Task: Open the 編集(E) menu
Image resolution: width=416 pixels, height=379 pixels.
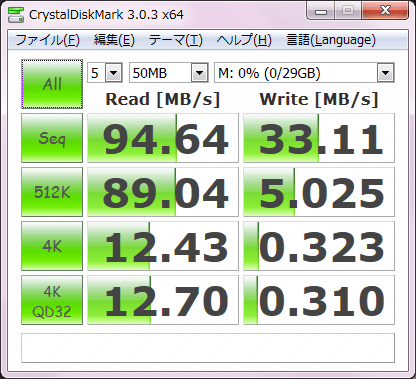Action: coord(114,40)
